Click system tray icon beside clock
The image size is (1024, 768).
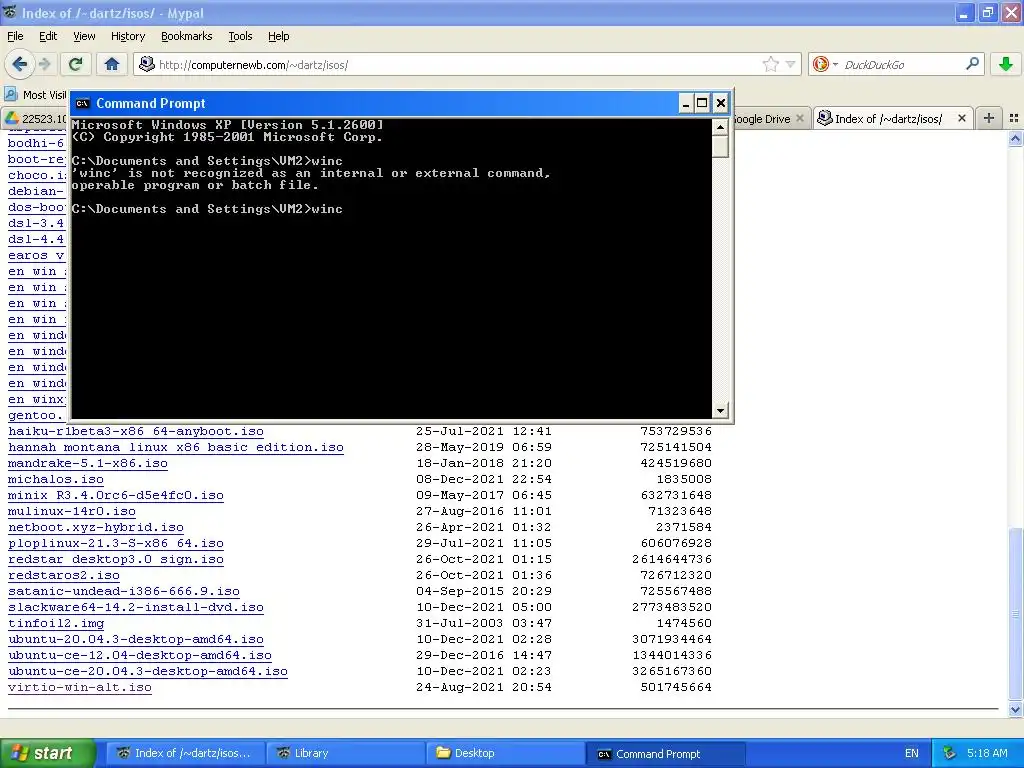[x=950, y=754]
